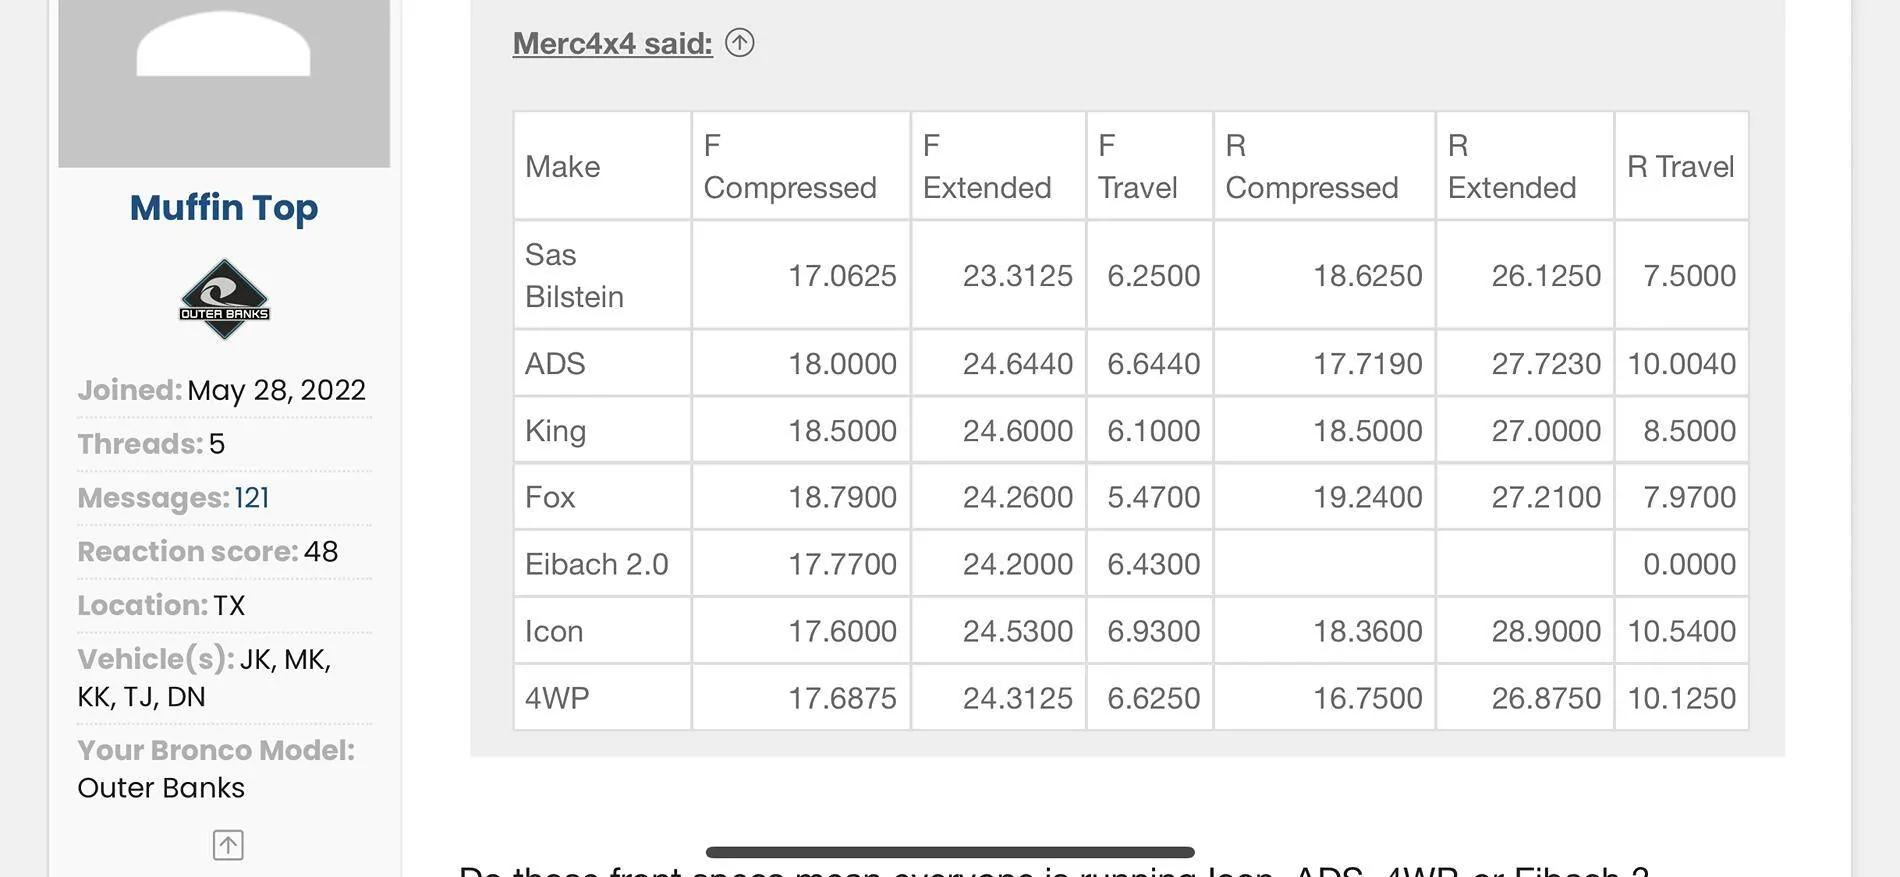Click the F Travel column header

click(x=1149, y=166)
